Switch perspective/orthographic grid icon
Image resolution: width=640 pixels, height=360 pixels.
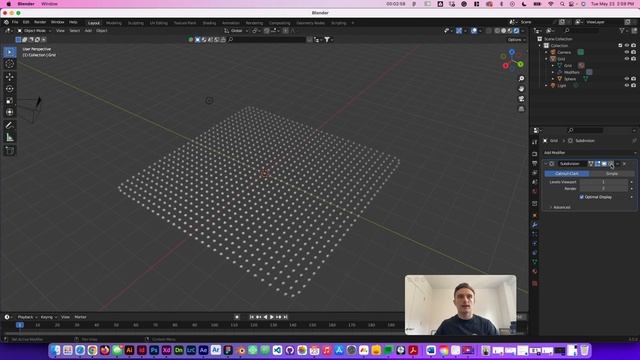point(521,109)
